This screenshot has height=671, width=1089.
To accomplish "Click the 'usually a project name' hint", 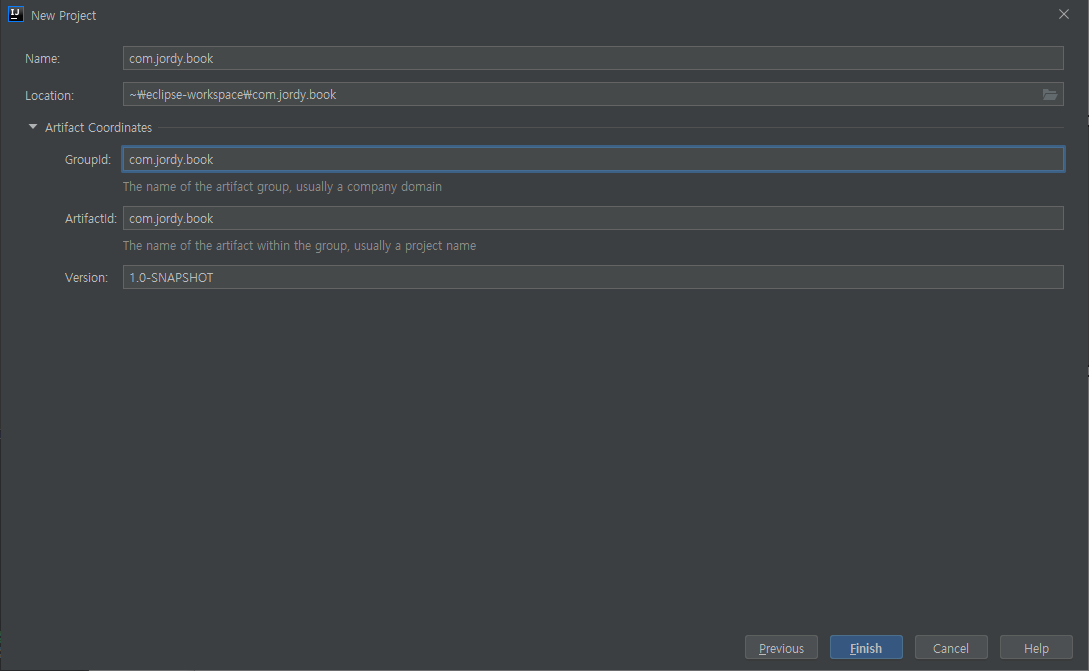I will tap(415, 246).
